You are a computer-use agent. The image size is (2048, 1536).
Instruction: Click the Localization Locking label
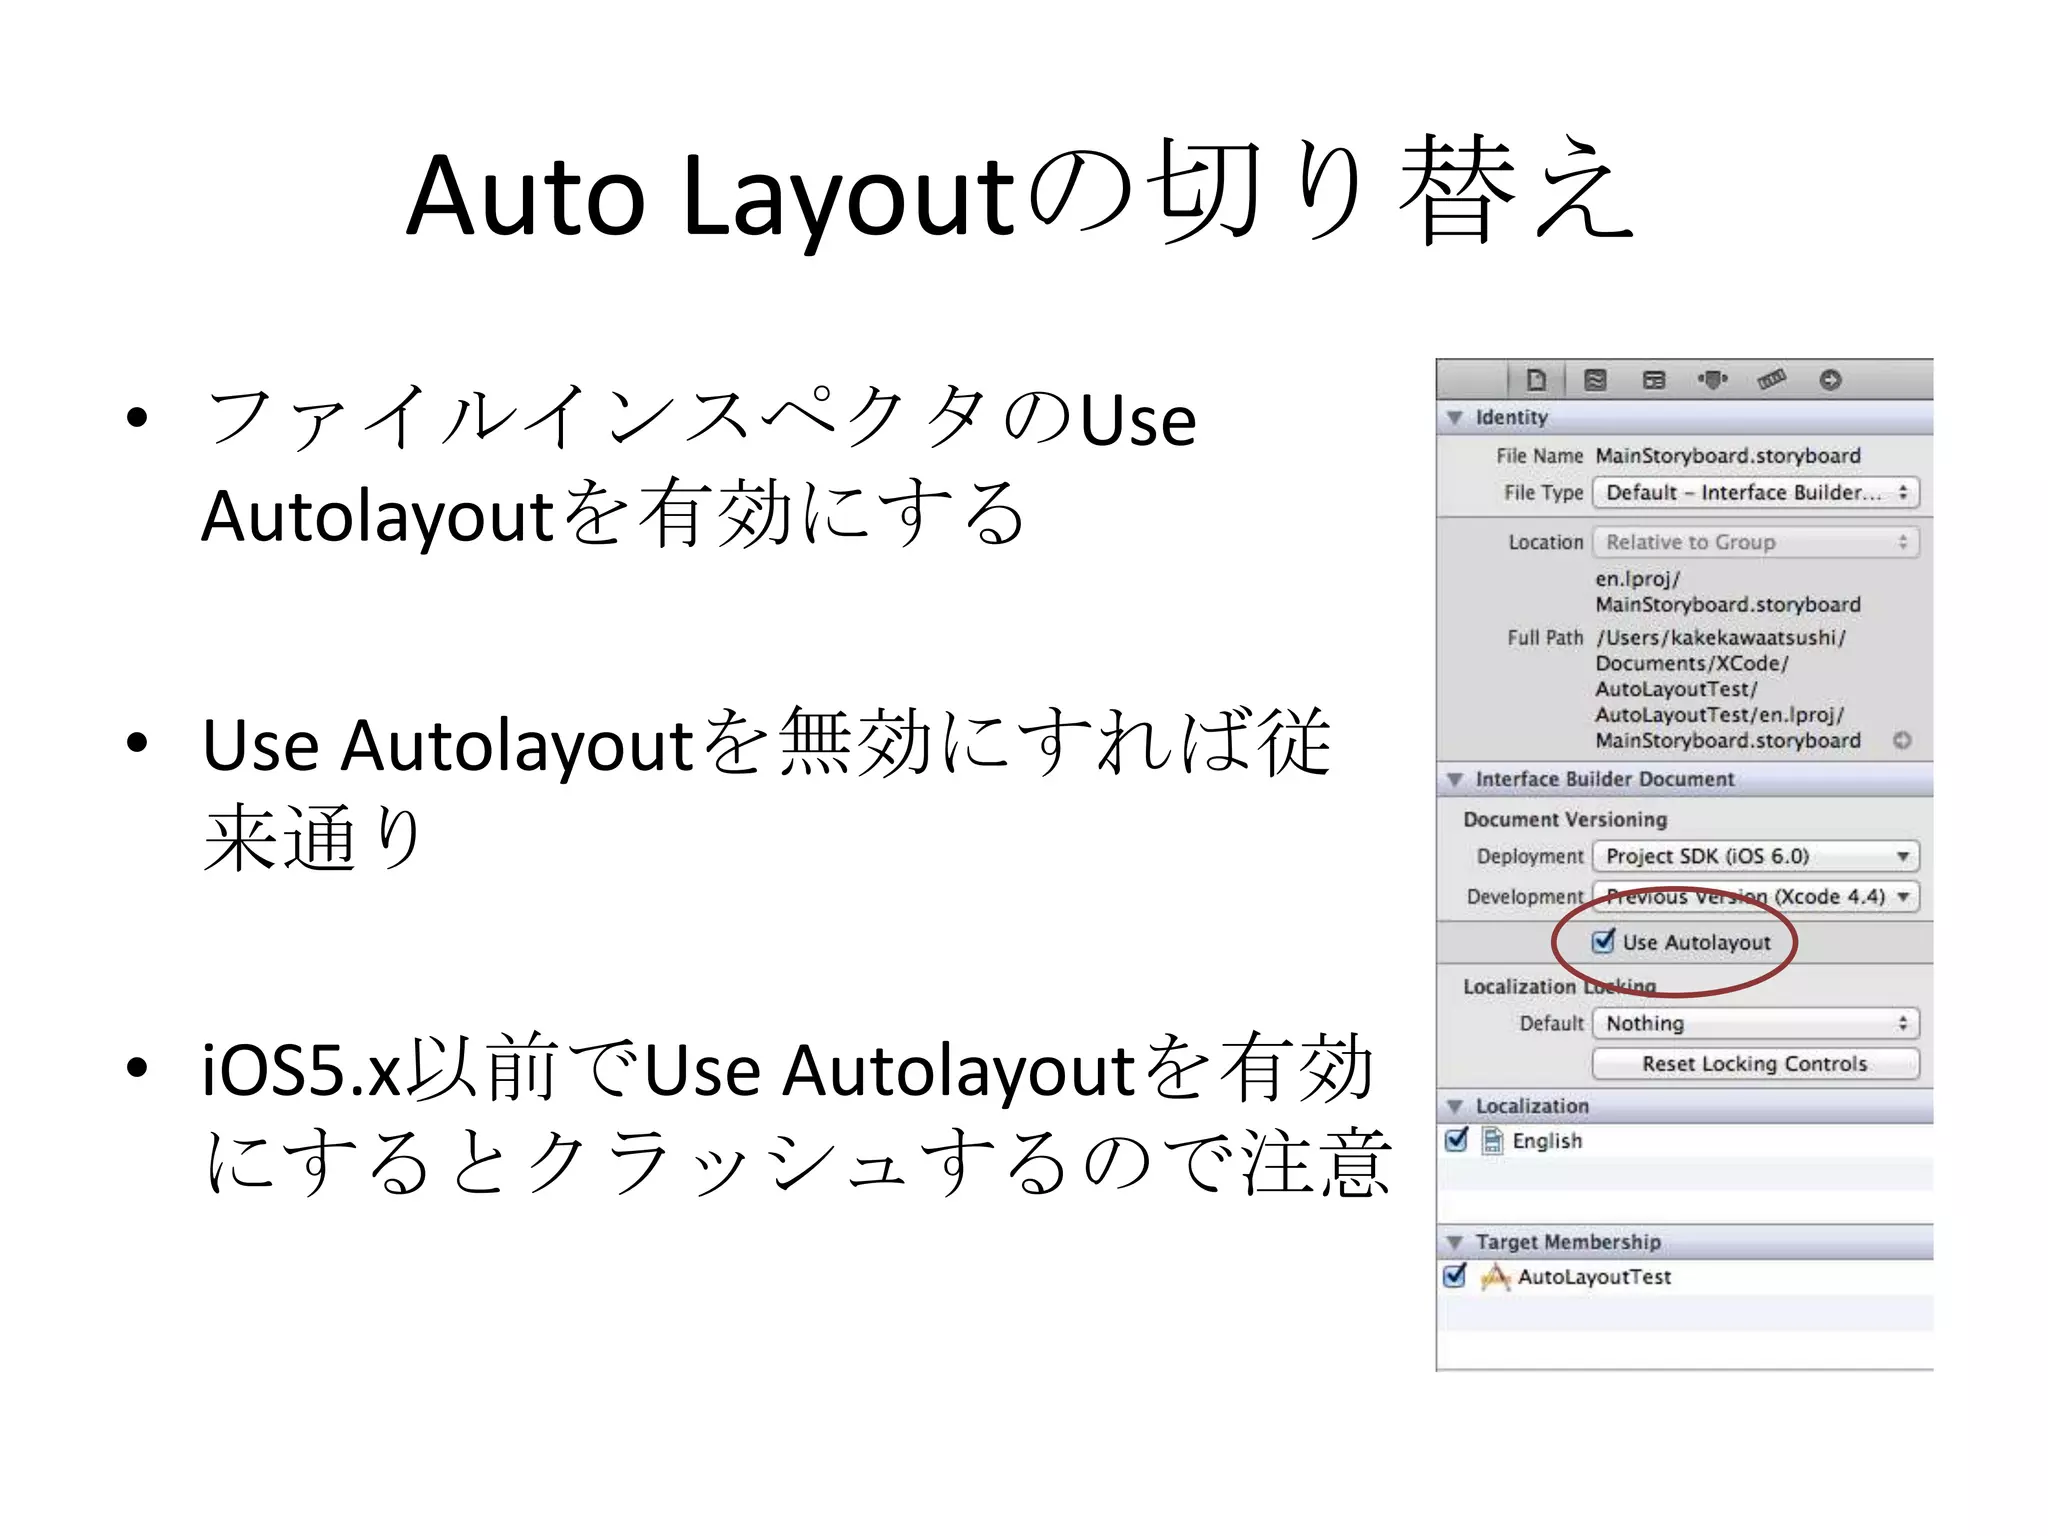[x=1559, y=986]
